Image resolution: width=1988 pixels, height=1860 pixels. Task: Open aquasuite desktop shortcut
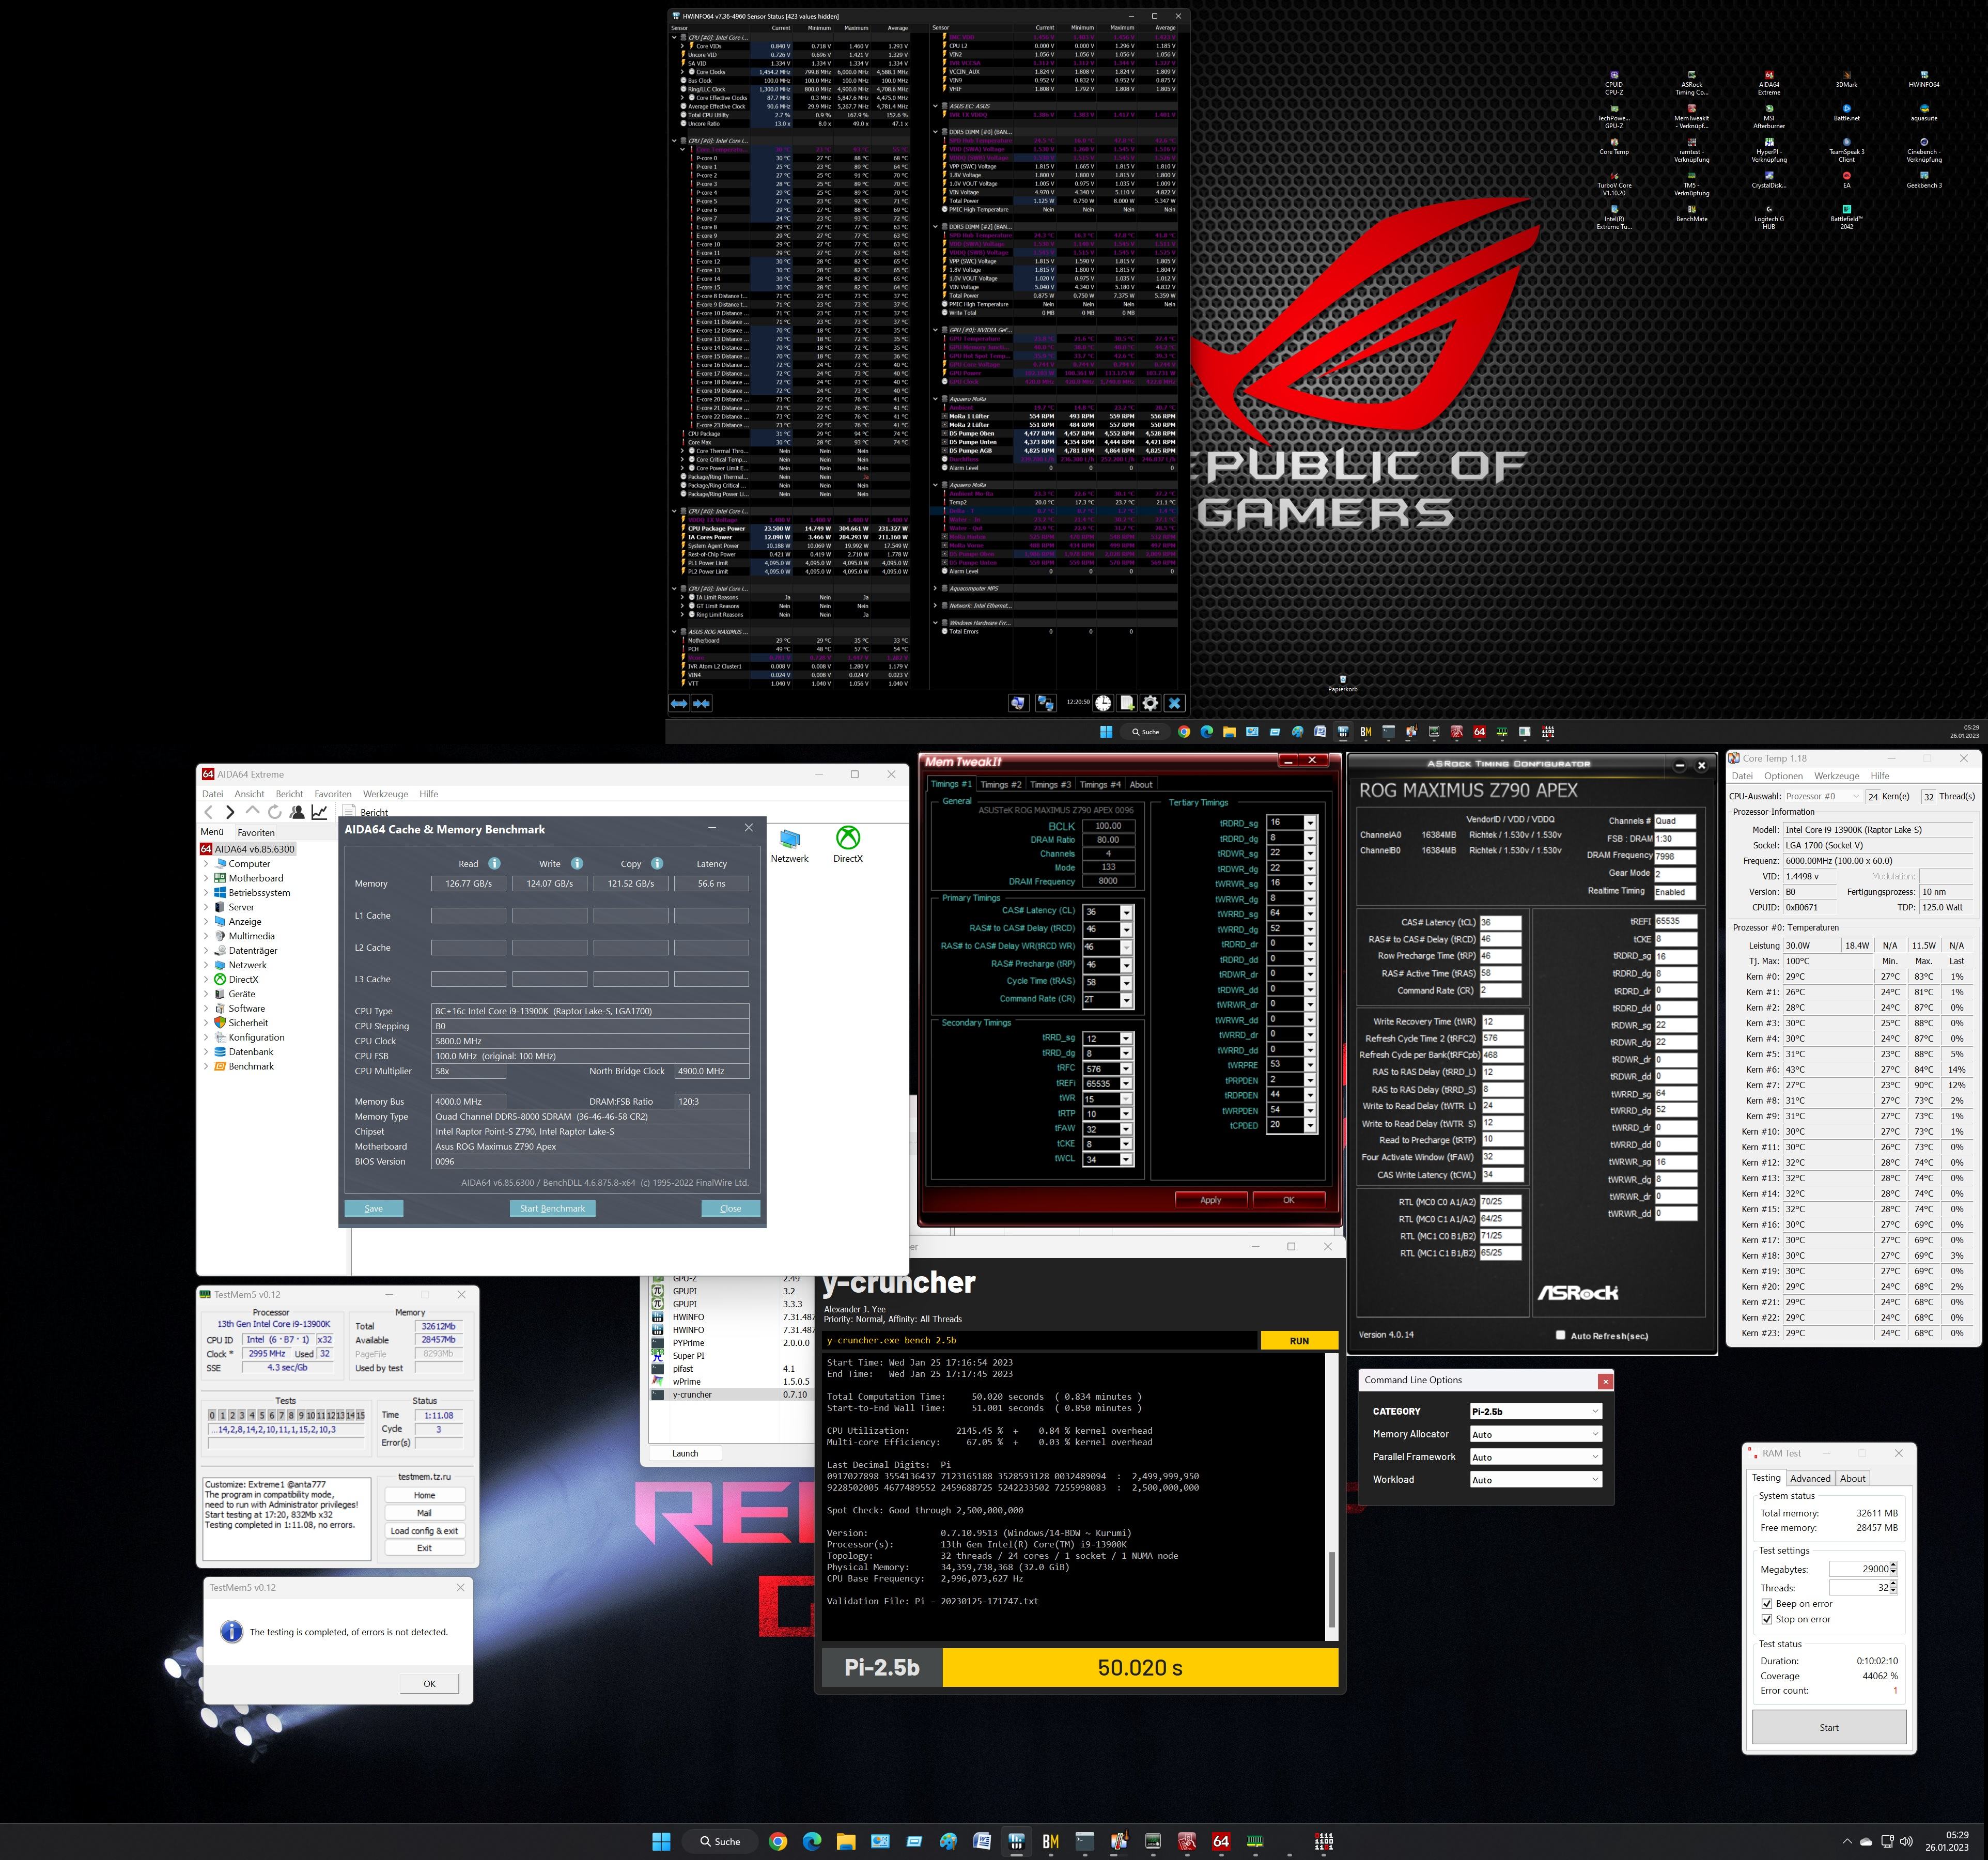click(1924, 112)
